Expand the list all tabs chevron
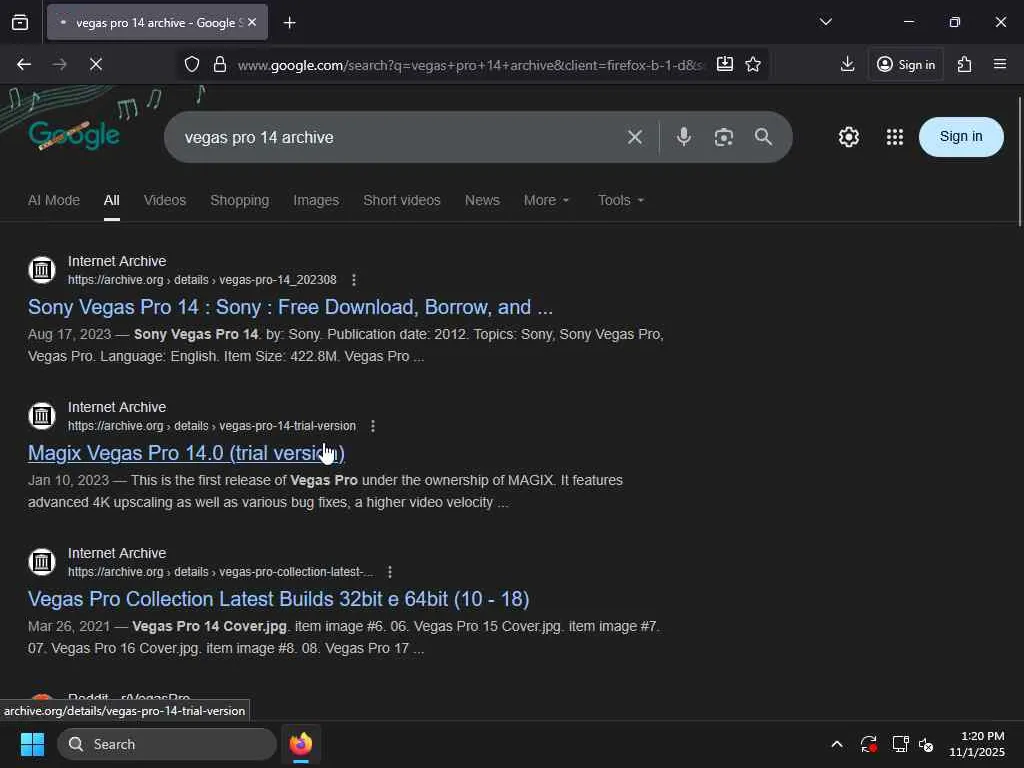Screen dimensions: 1024x768 (825, 22)
